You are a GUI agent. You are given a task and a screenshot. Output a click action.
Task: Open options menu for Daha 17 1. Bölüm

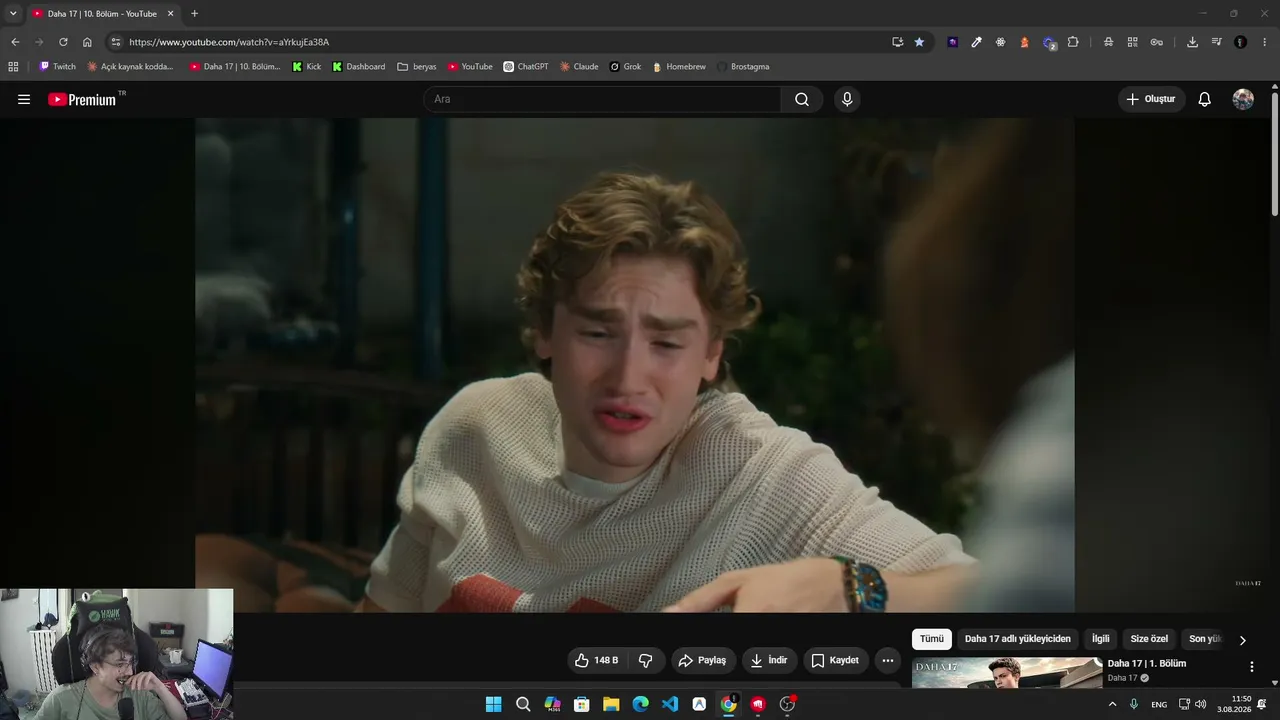pos(1251,667)
